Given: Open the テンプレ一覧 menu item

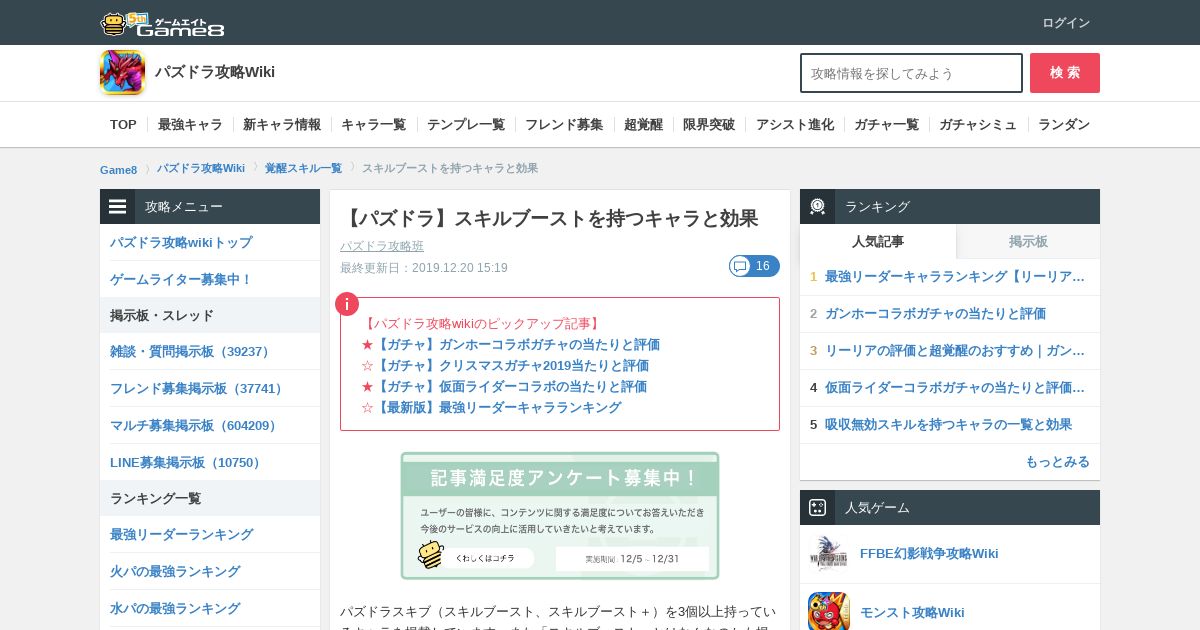Looking at the screenshot, I should (x=466, y=125).
